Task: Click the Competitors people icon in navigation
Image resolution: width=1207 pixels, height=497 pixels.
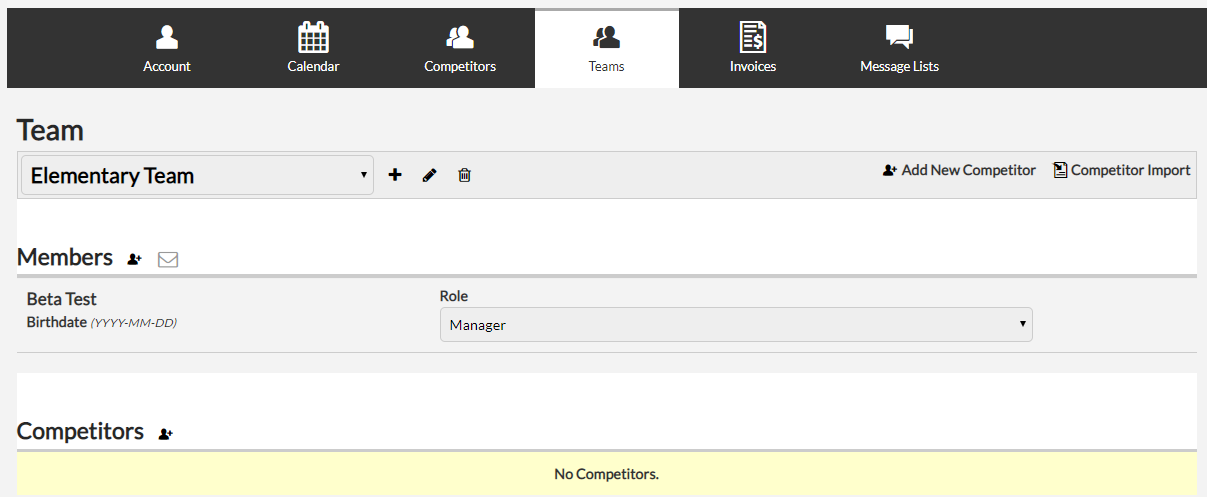Action: [460, 37]
